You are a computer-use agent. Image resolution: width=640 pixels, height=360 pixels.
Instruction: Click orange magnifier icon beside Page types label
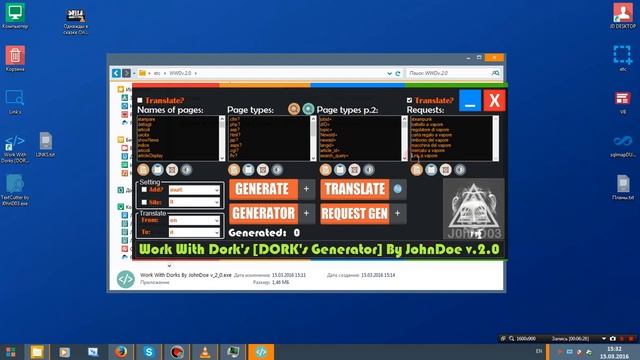coord(294,109)
